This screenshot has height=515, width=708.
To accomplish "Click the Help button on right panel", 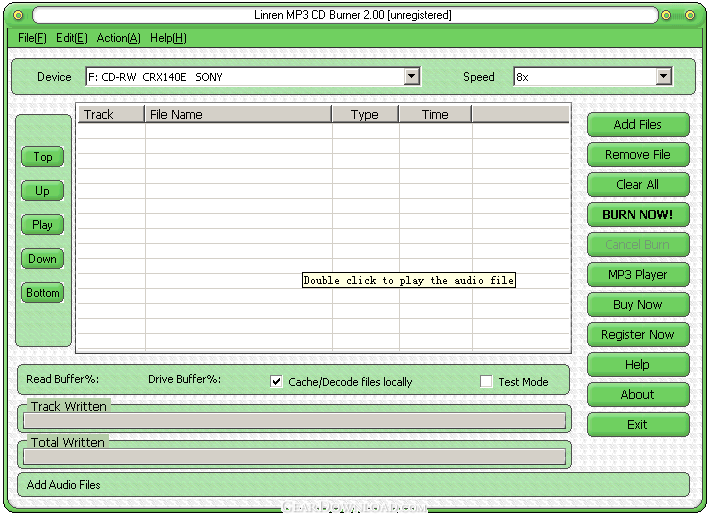I will pos(638,364).
